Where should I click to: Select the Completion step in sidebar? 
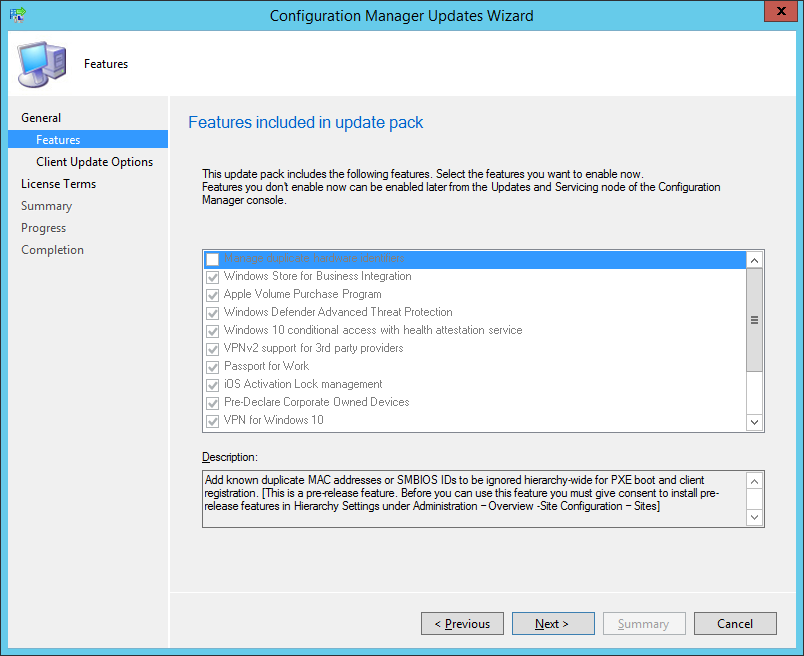coord(52,250)
